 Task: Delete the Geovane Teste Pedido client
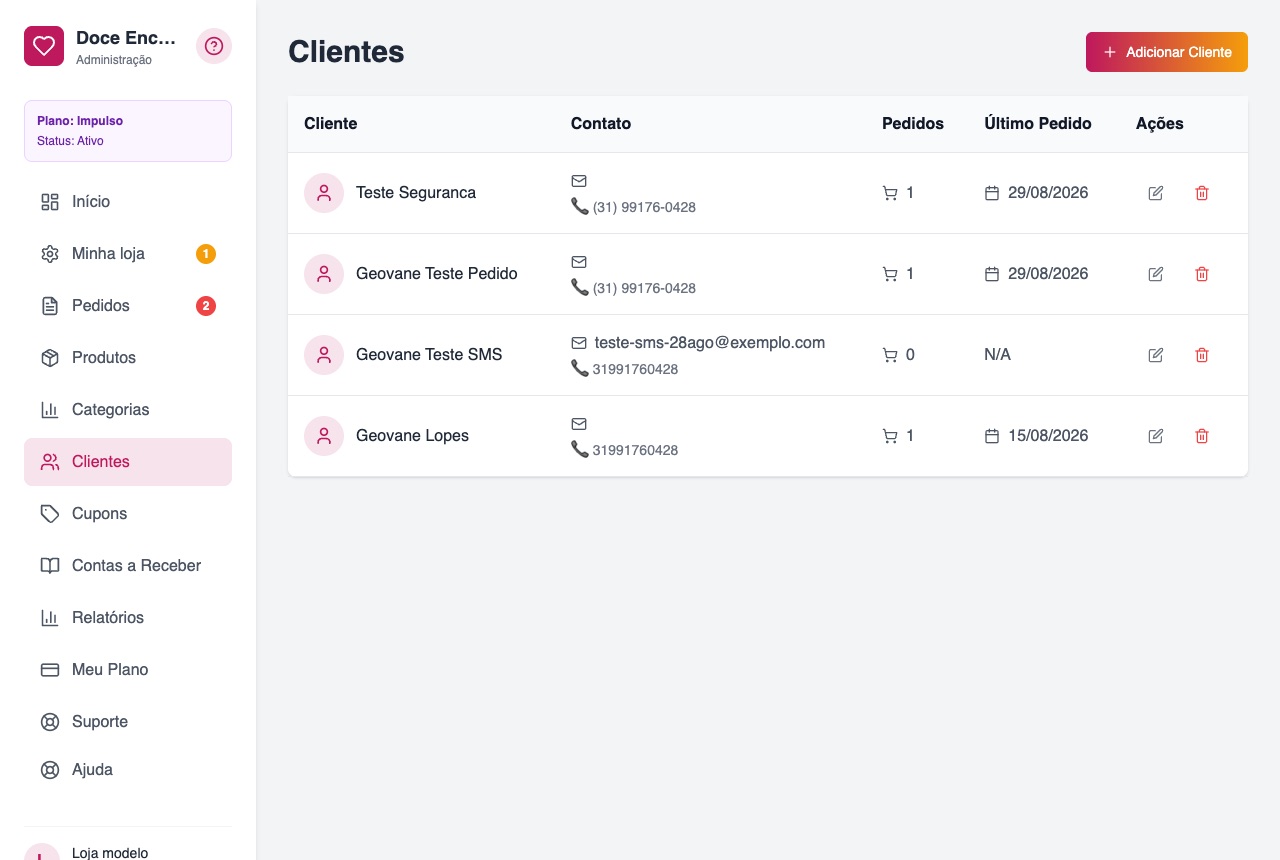tap(1202, 274)
